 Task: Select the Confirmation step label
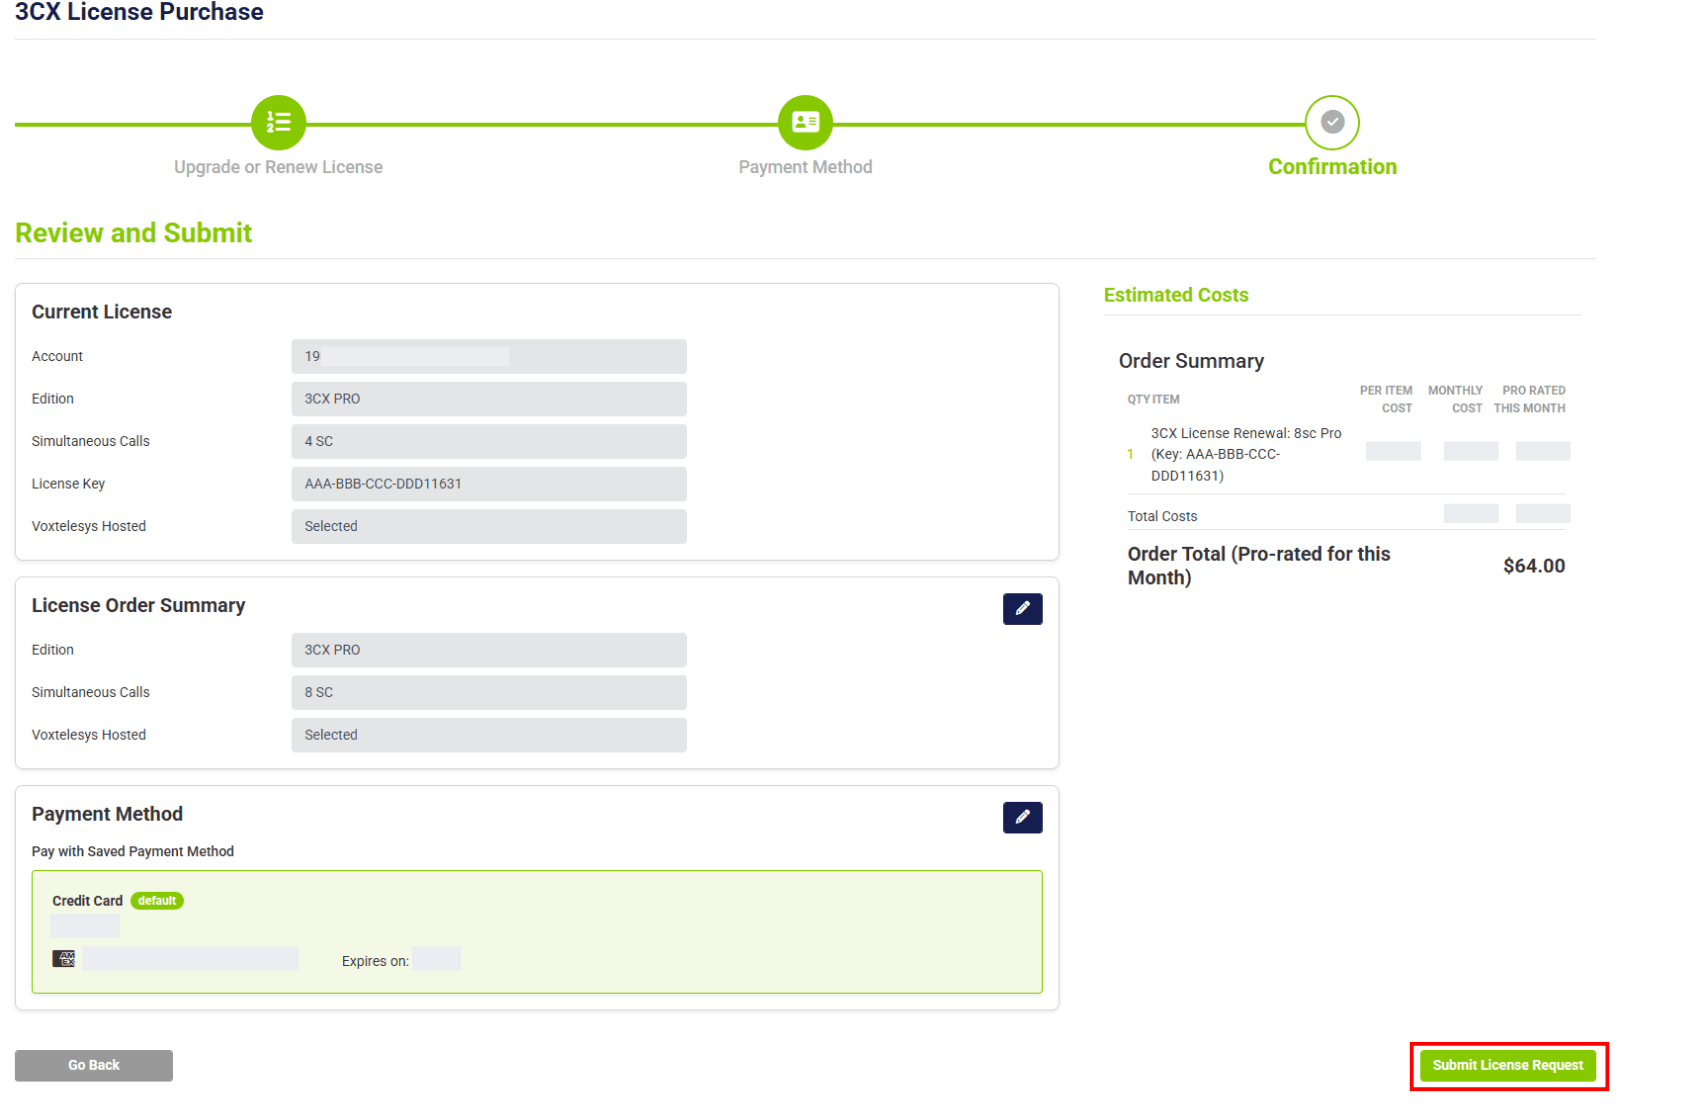tap(1332, 167)
